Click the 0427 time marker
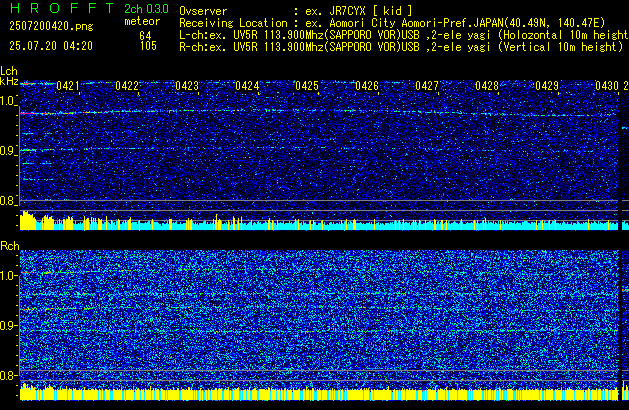 427,86
